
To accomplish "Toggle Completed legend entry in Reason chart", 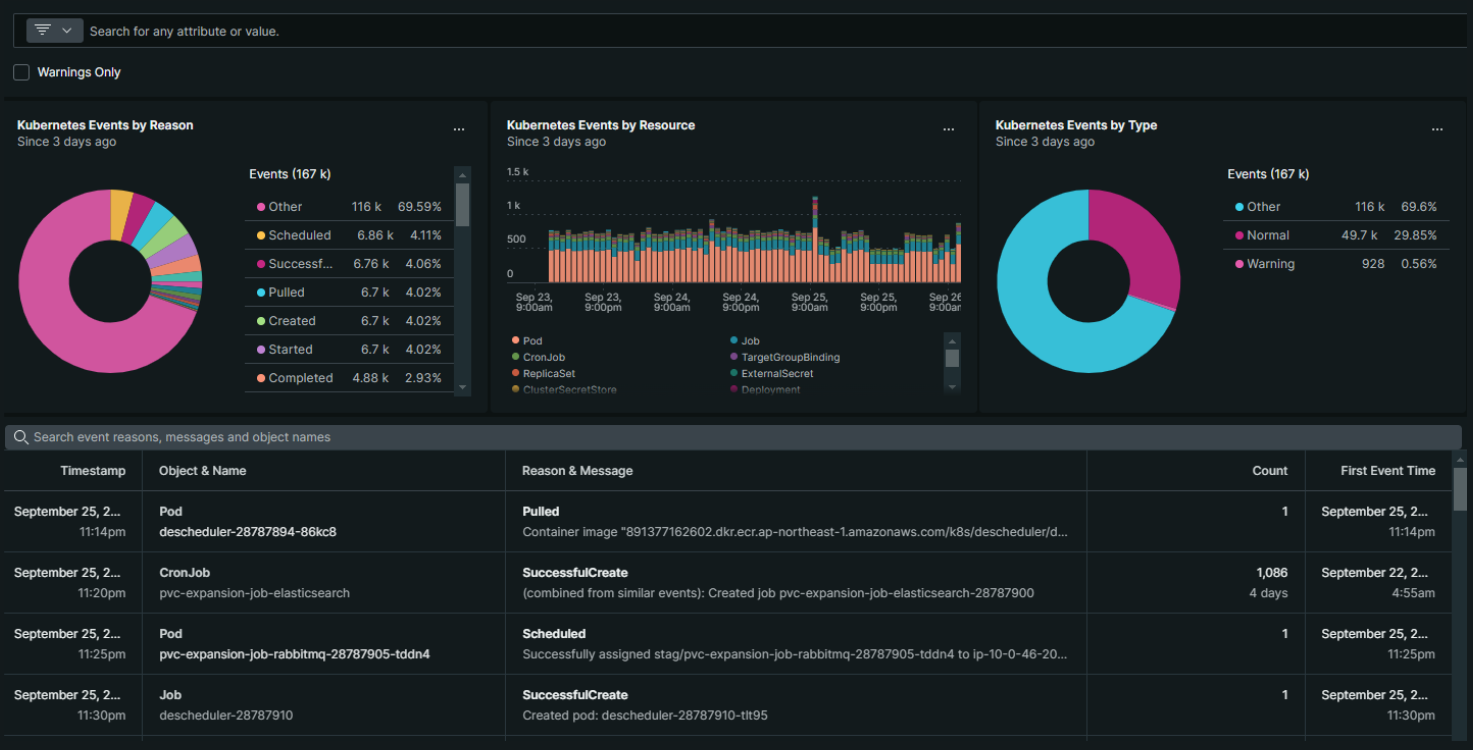I will 349,378.
